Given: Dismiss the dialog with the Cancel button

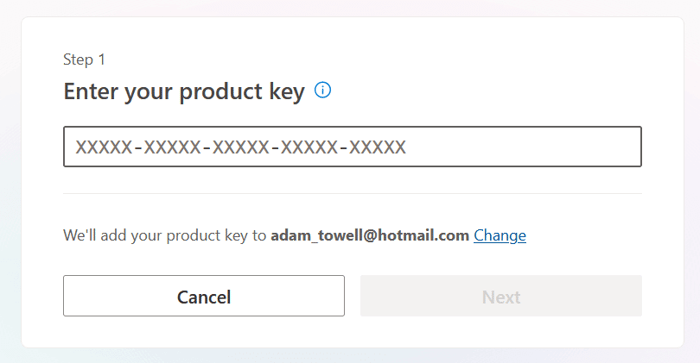Looking at the screenshot, I should [204, 296].
